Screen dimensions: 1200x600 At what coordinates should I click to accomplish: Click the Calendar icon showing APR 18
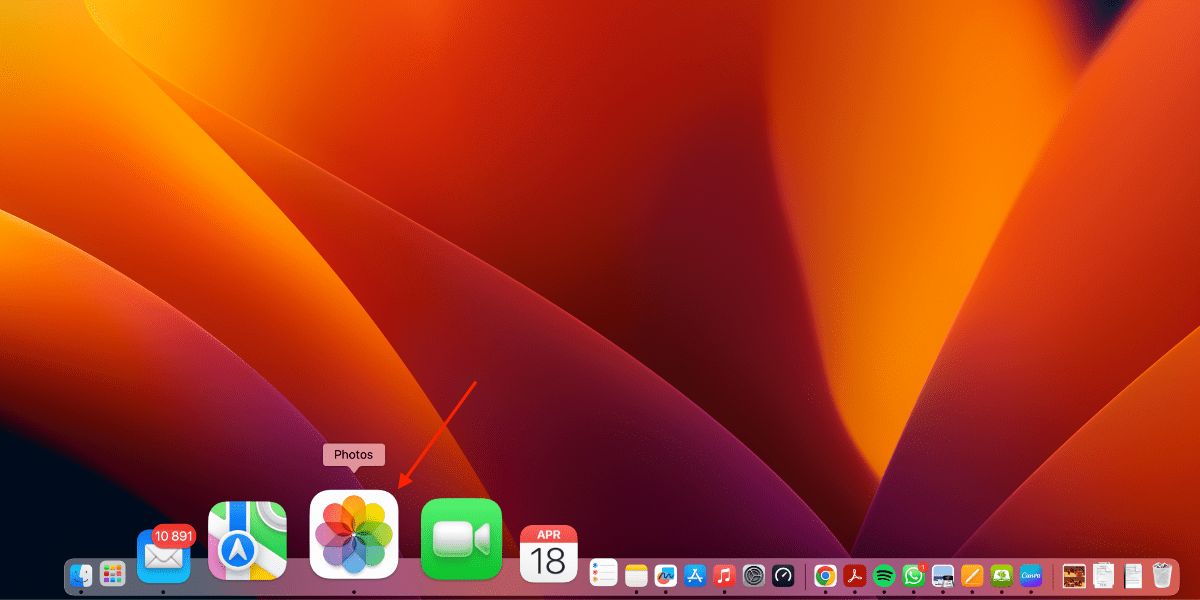(x=548, y=554)
